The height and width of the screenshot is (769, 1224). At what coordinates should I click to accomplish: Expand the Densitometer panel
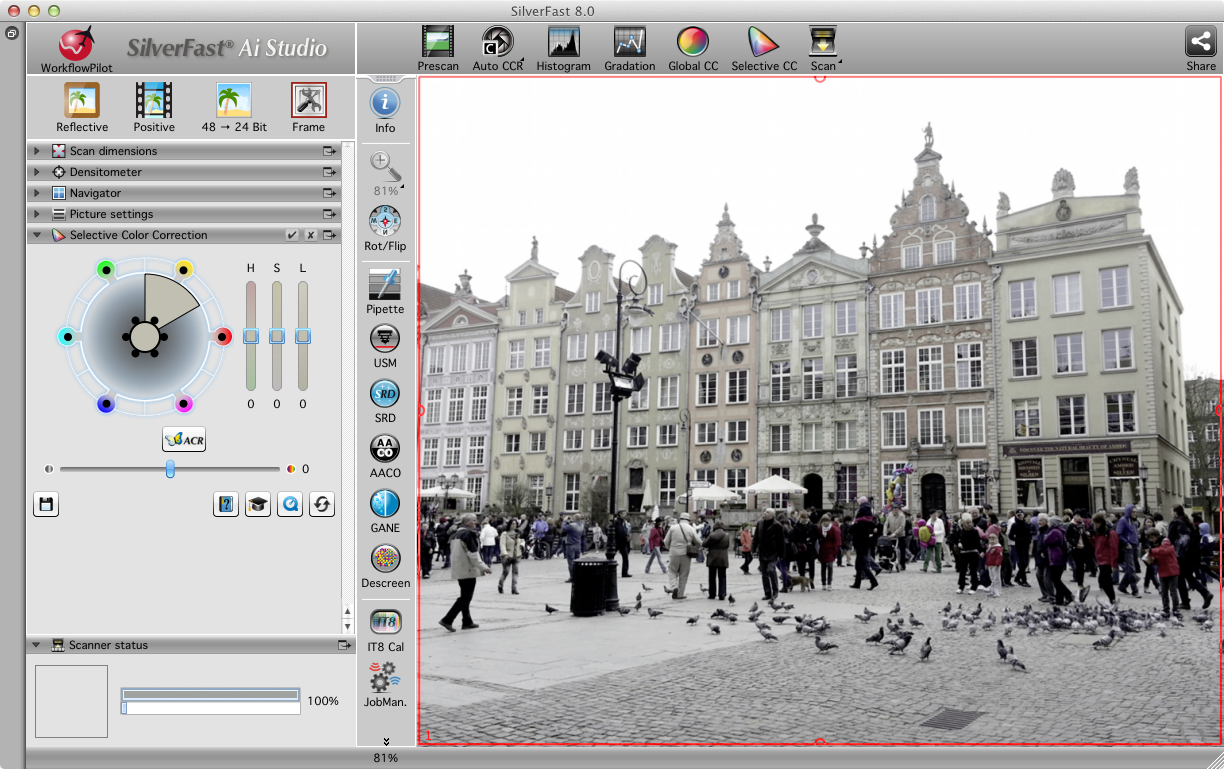pyautogui.click(x=37, y=172)
